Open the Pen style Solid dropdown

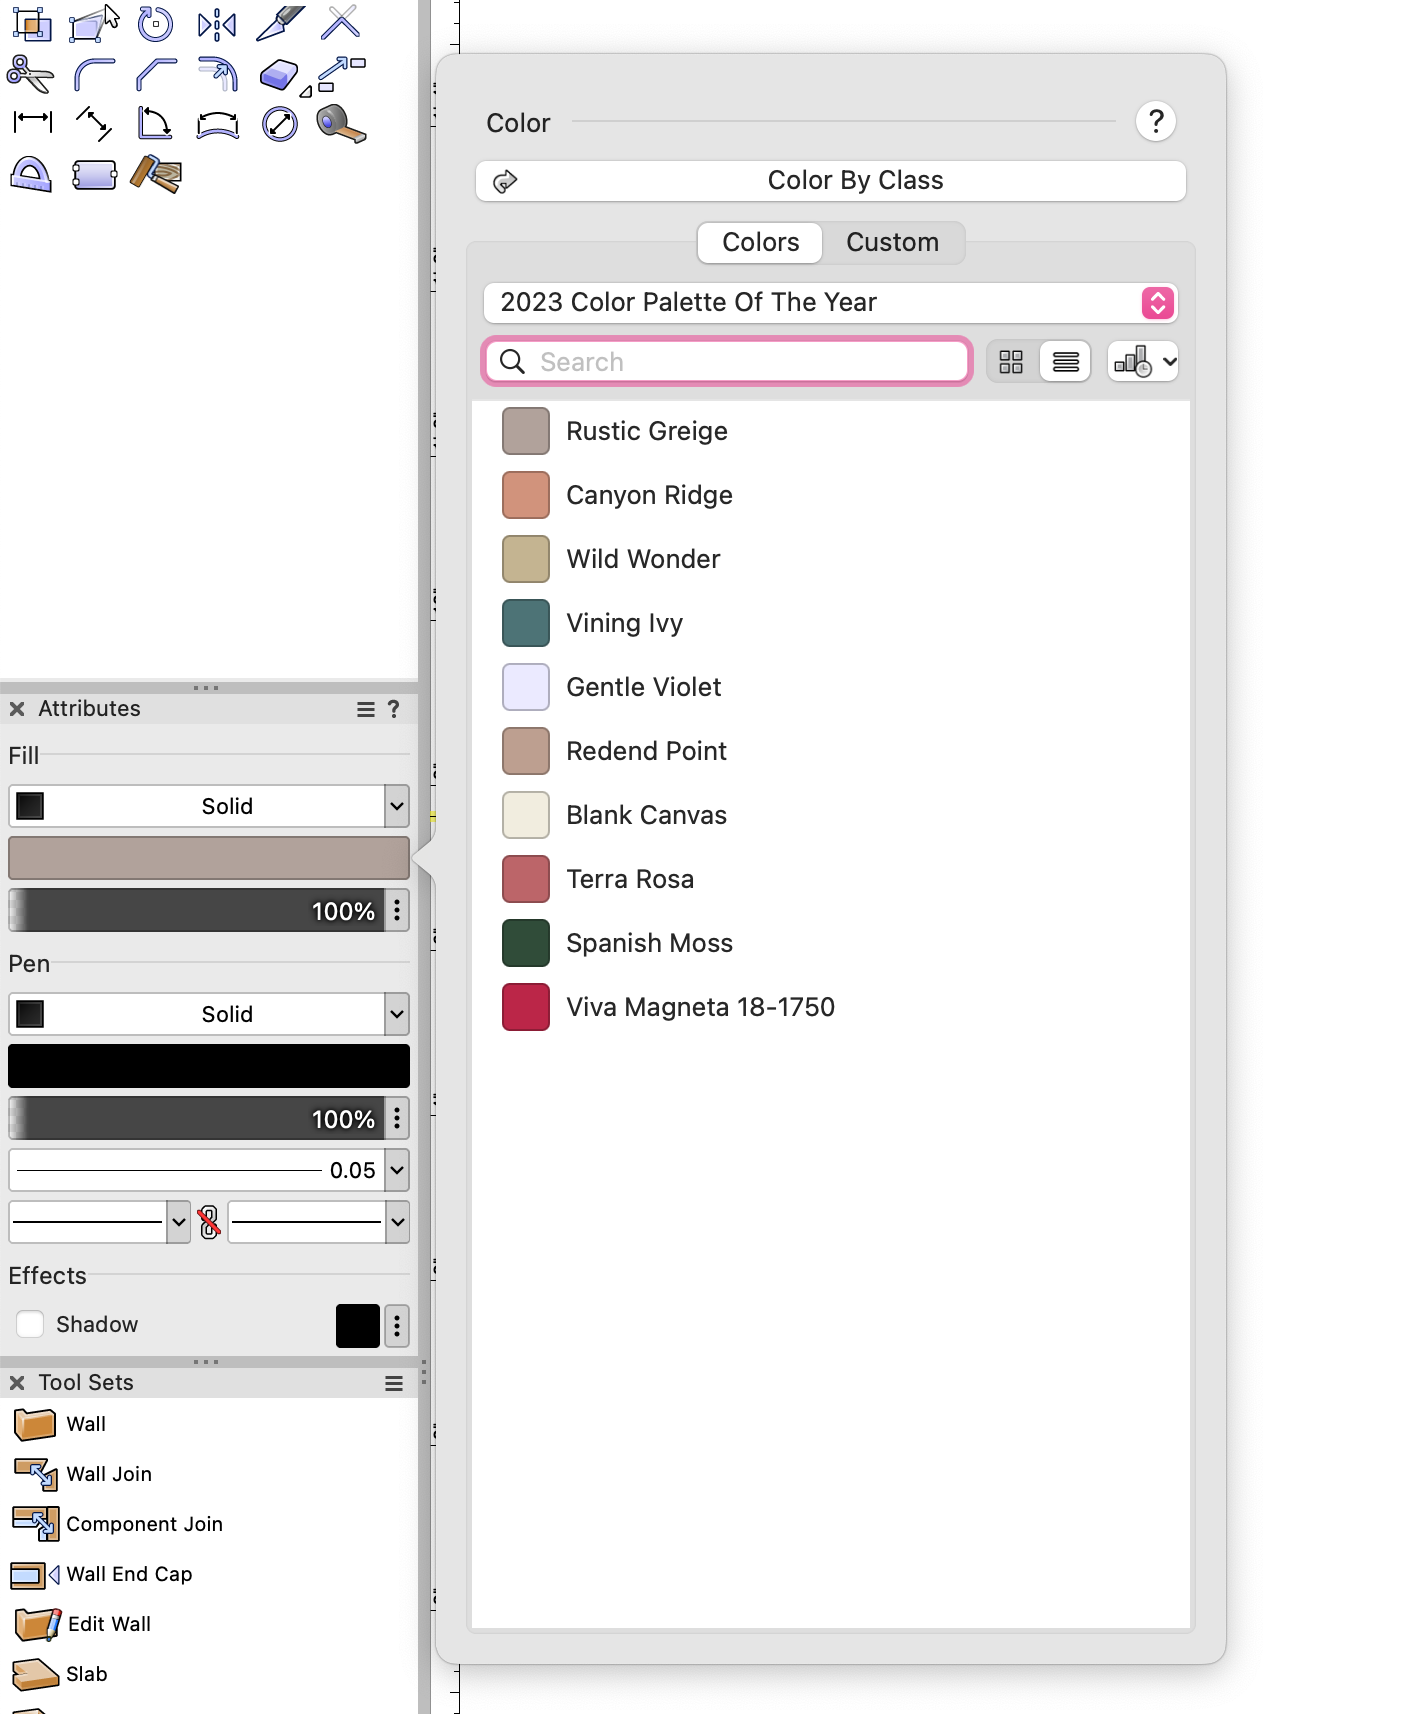click(x=209, y=1014)
